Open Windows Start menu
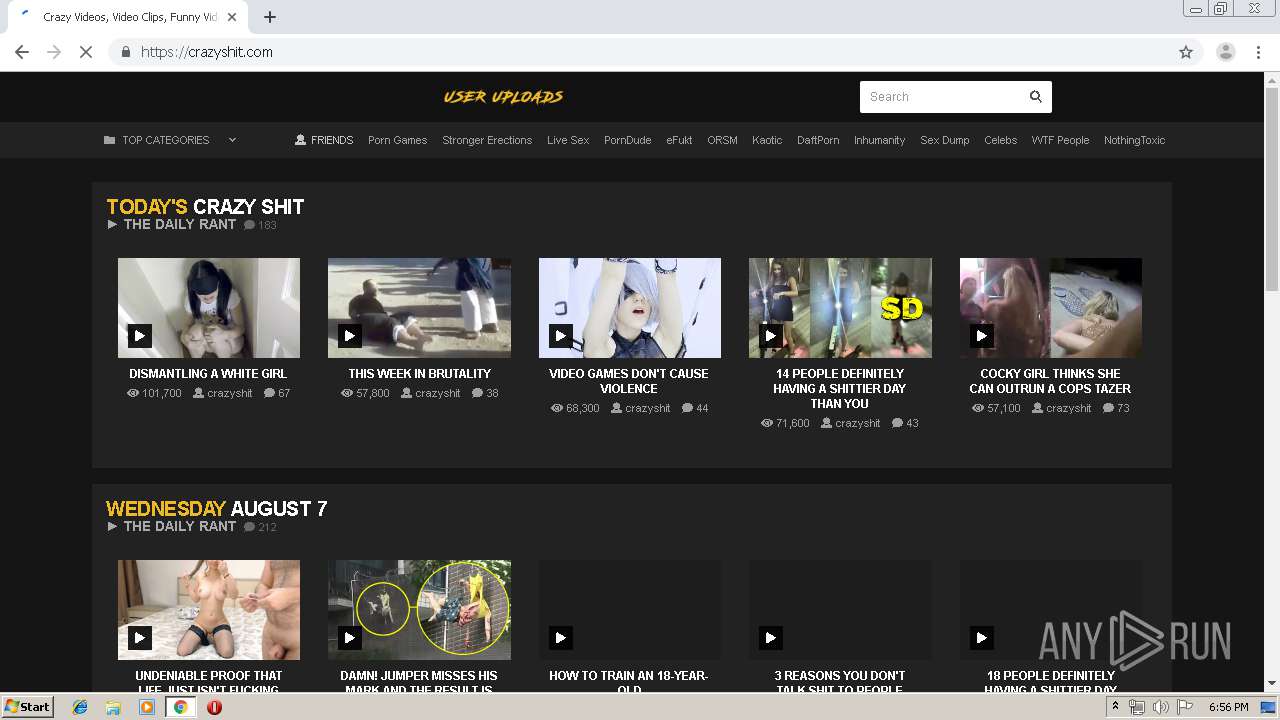1280x720 pixels. pos(27,706)
